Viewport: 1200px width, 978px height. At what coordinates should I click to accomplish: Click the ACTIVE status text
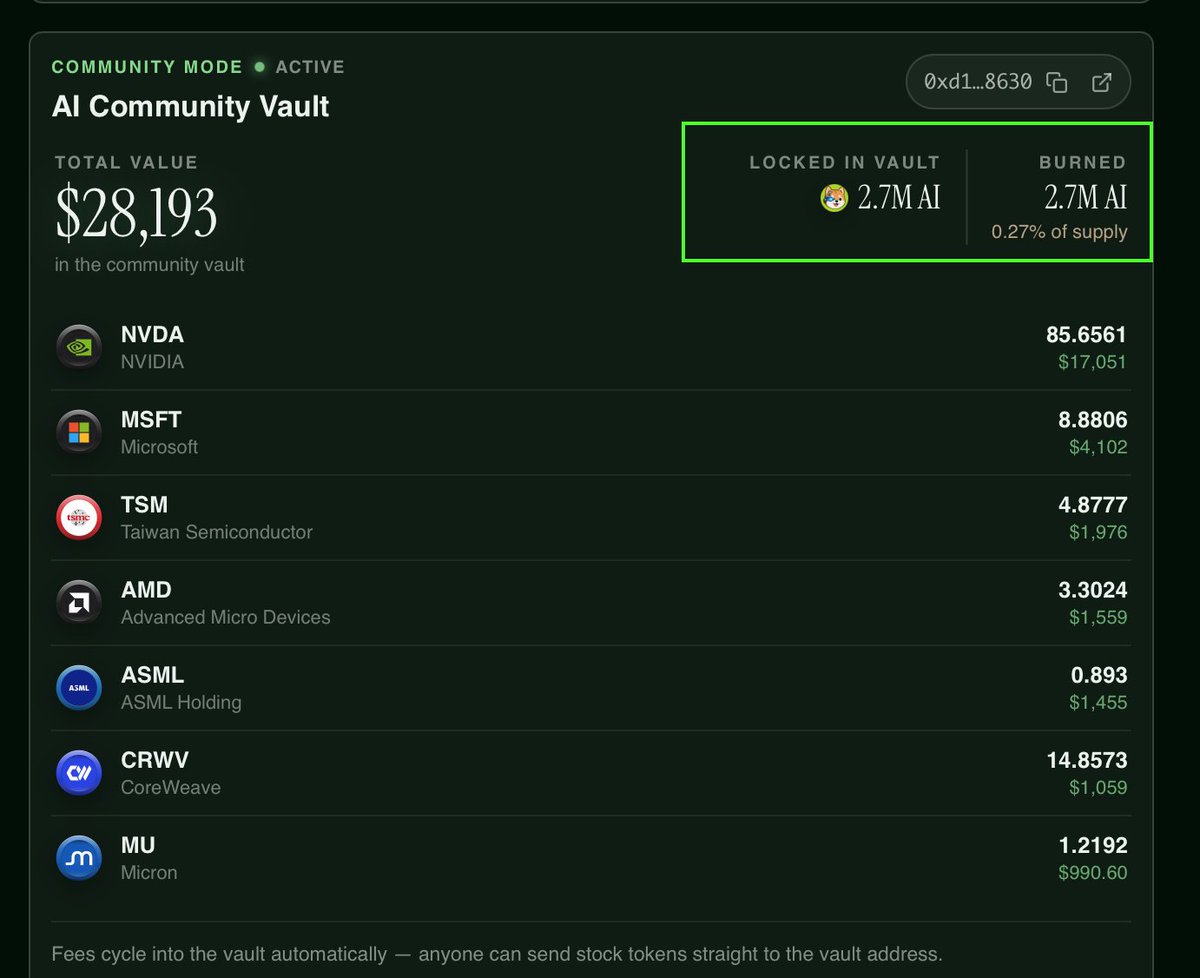click(x=310, y=67)
